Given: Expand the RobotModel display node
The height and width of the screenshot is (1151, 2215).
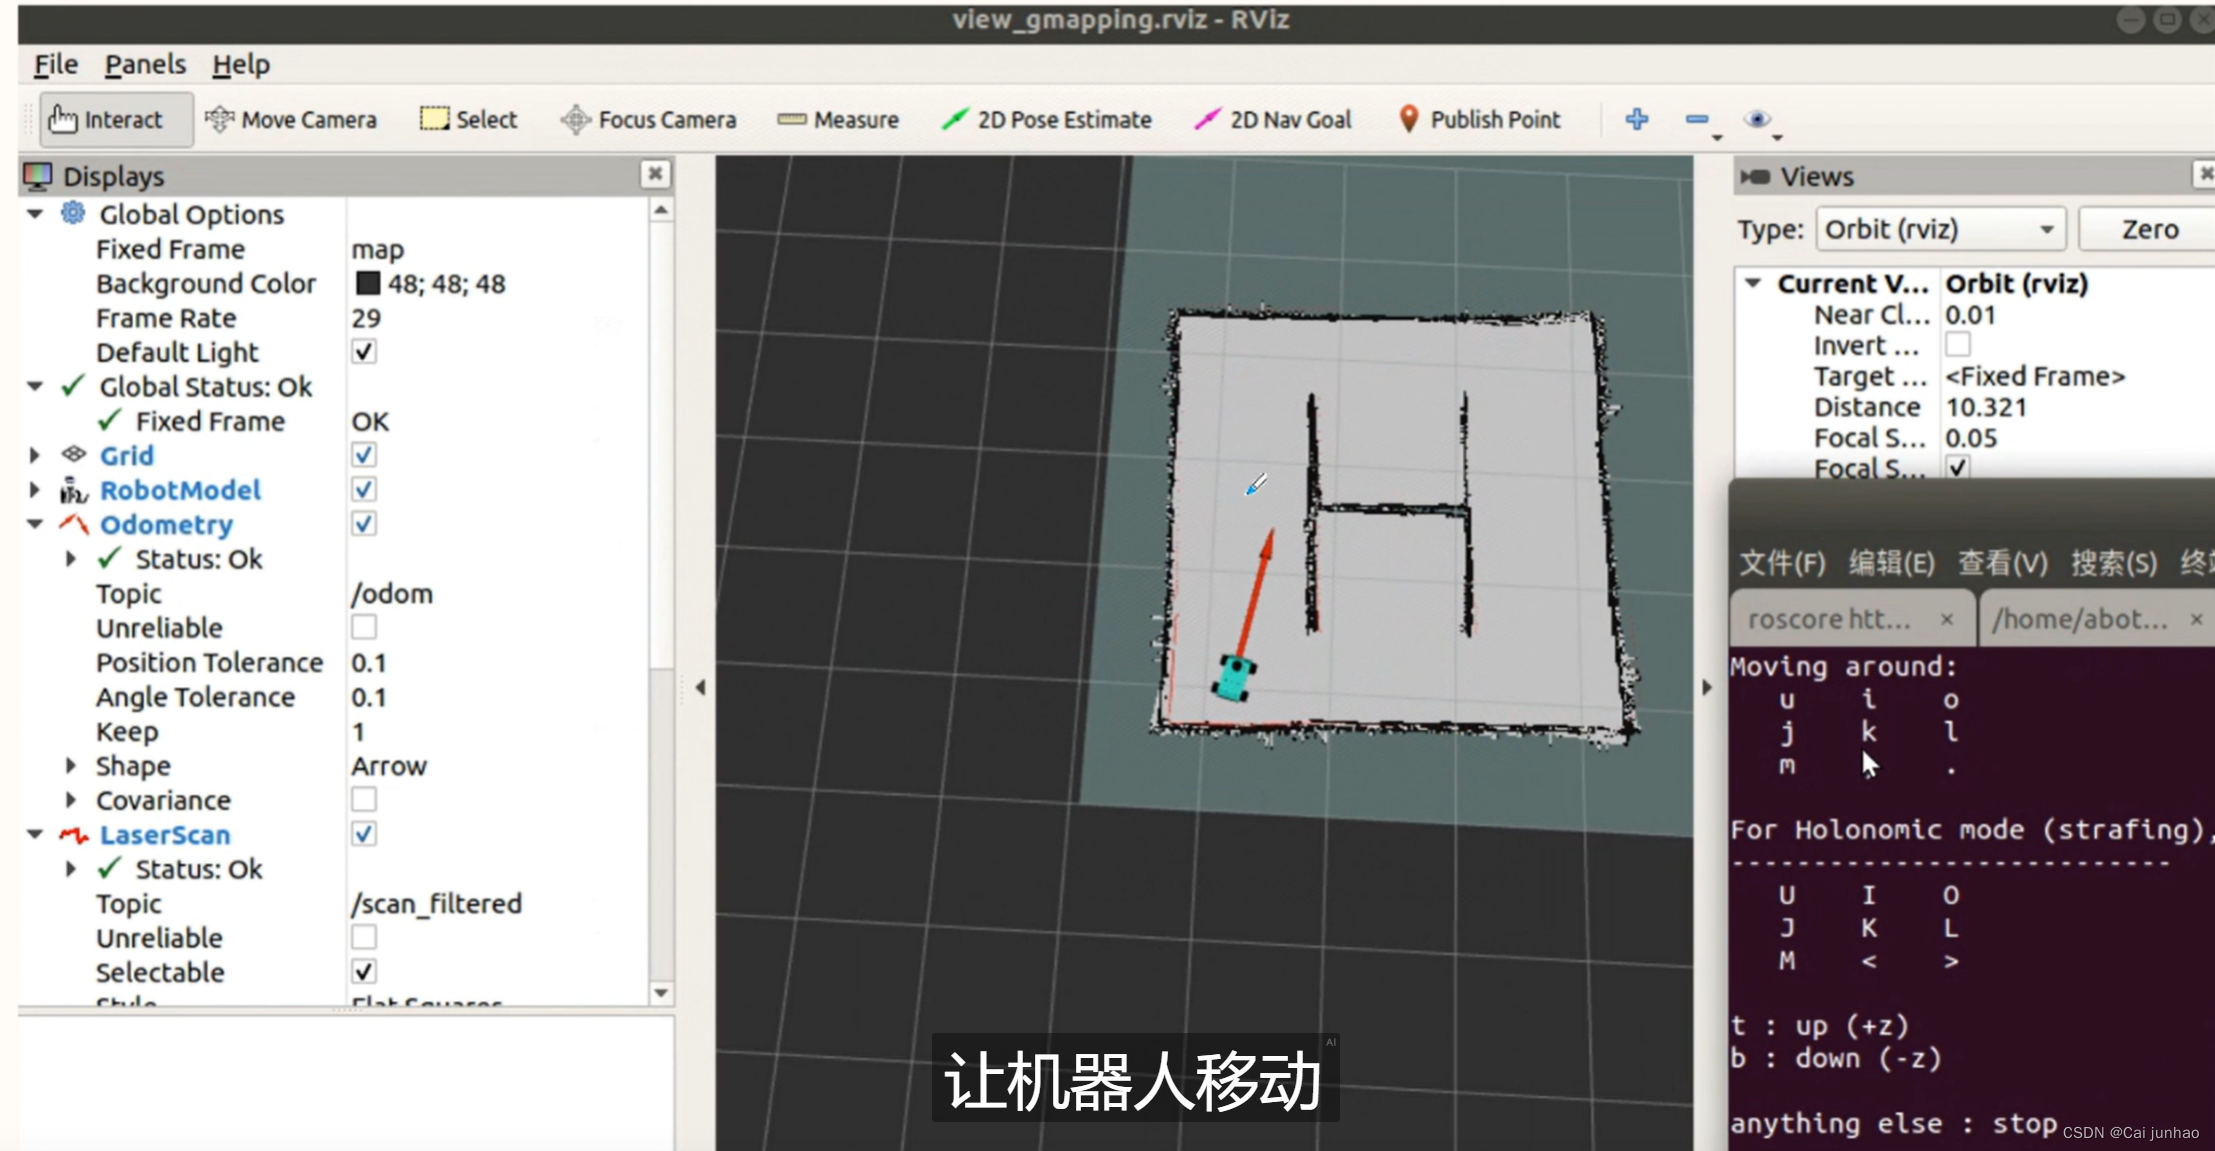Looking at the screenshot, I should [x=35, y=489].
